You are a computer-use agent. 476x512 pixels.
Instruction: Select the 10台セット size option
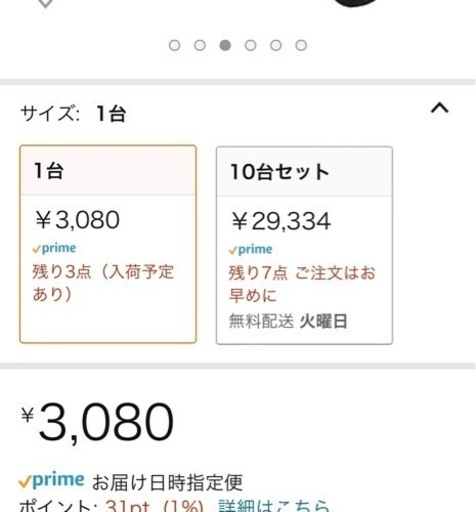pos(304,245)
